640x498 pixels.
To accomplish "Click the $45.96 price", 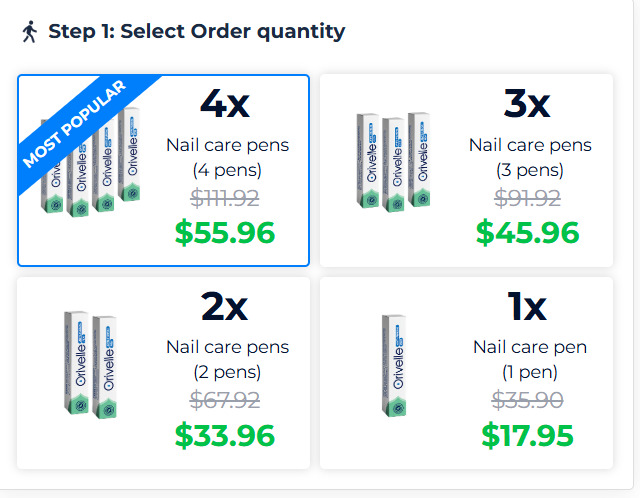I will (x=528, y=233).
